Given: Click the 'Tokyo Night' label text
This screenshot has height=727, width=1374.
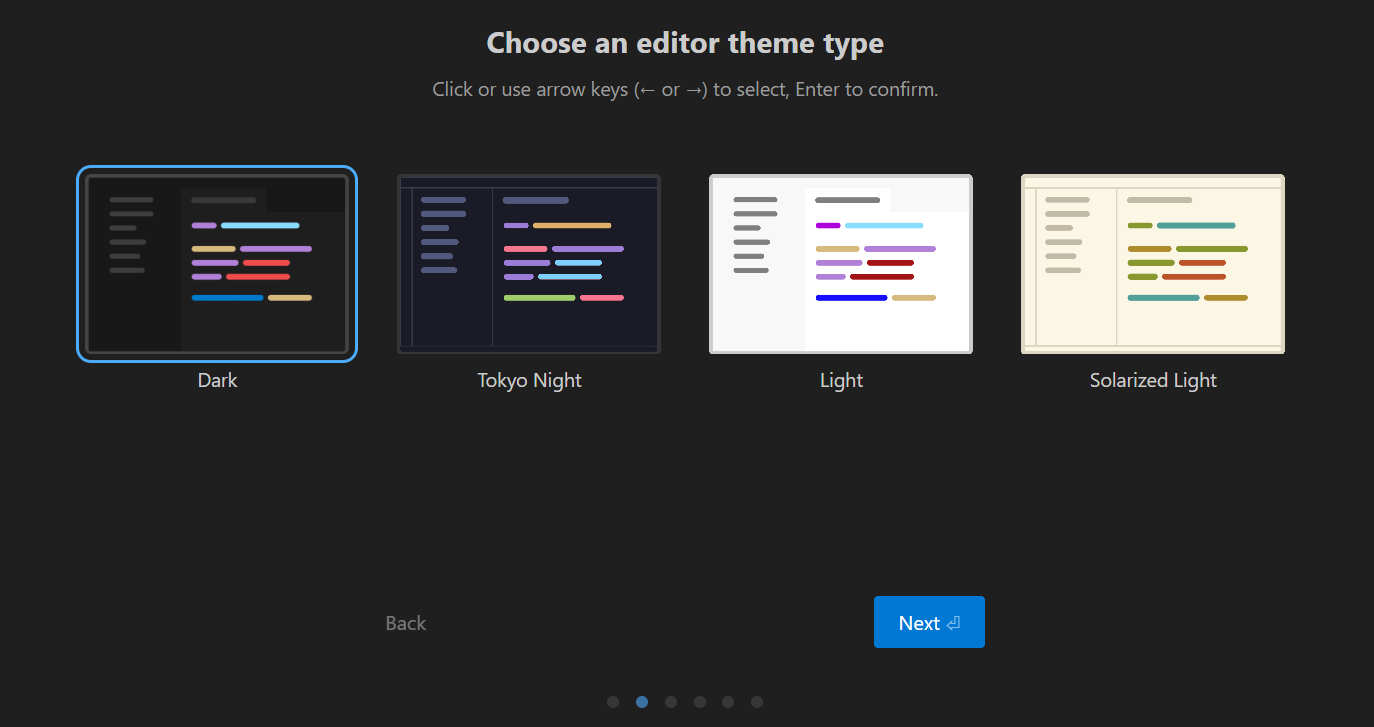Looking at the screenshot, I should [x=529, y=381].
